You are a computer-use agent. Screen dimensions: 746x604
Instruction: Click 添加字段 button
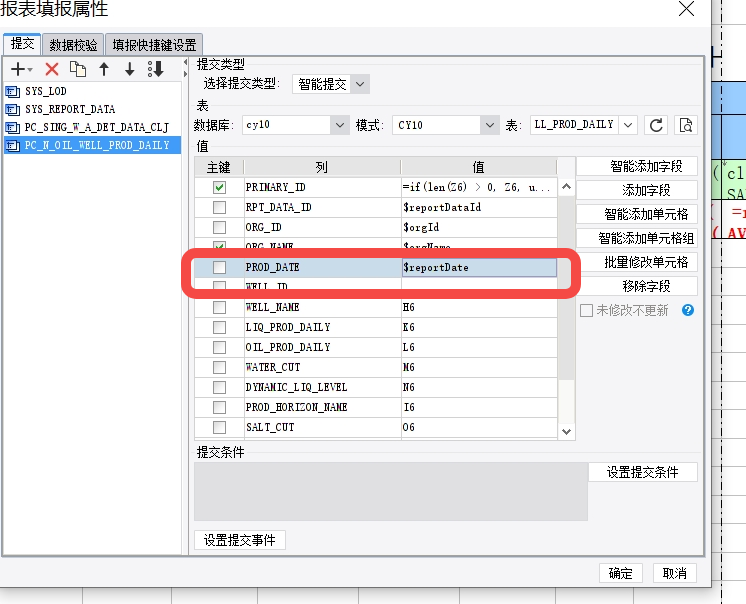(x=637, y=190)
